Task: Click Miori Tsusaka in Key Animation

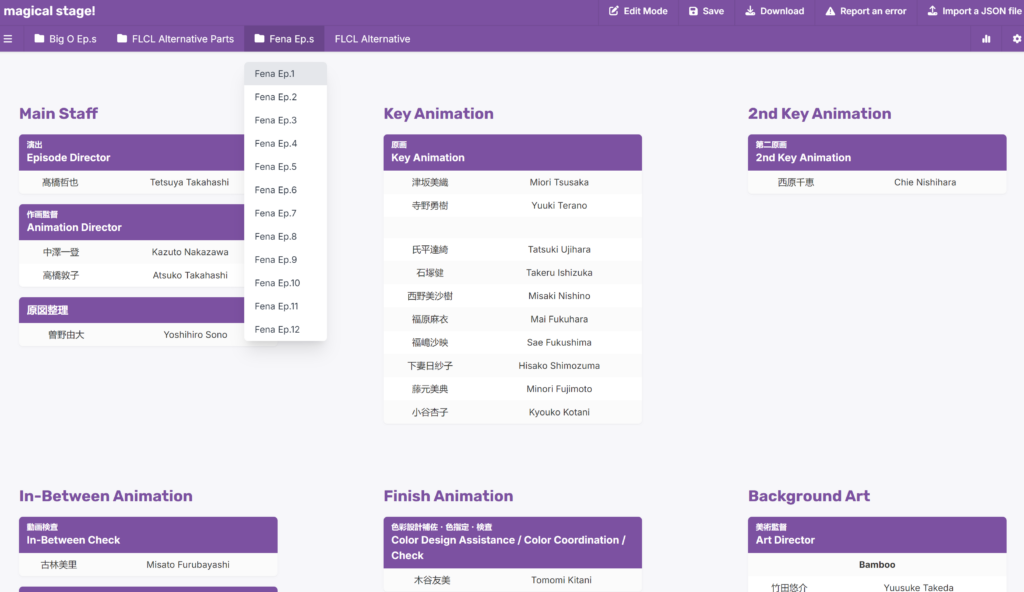Action: (558, 183)
